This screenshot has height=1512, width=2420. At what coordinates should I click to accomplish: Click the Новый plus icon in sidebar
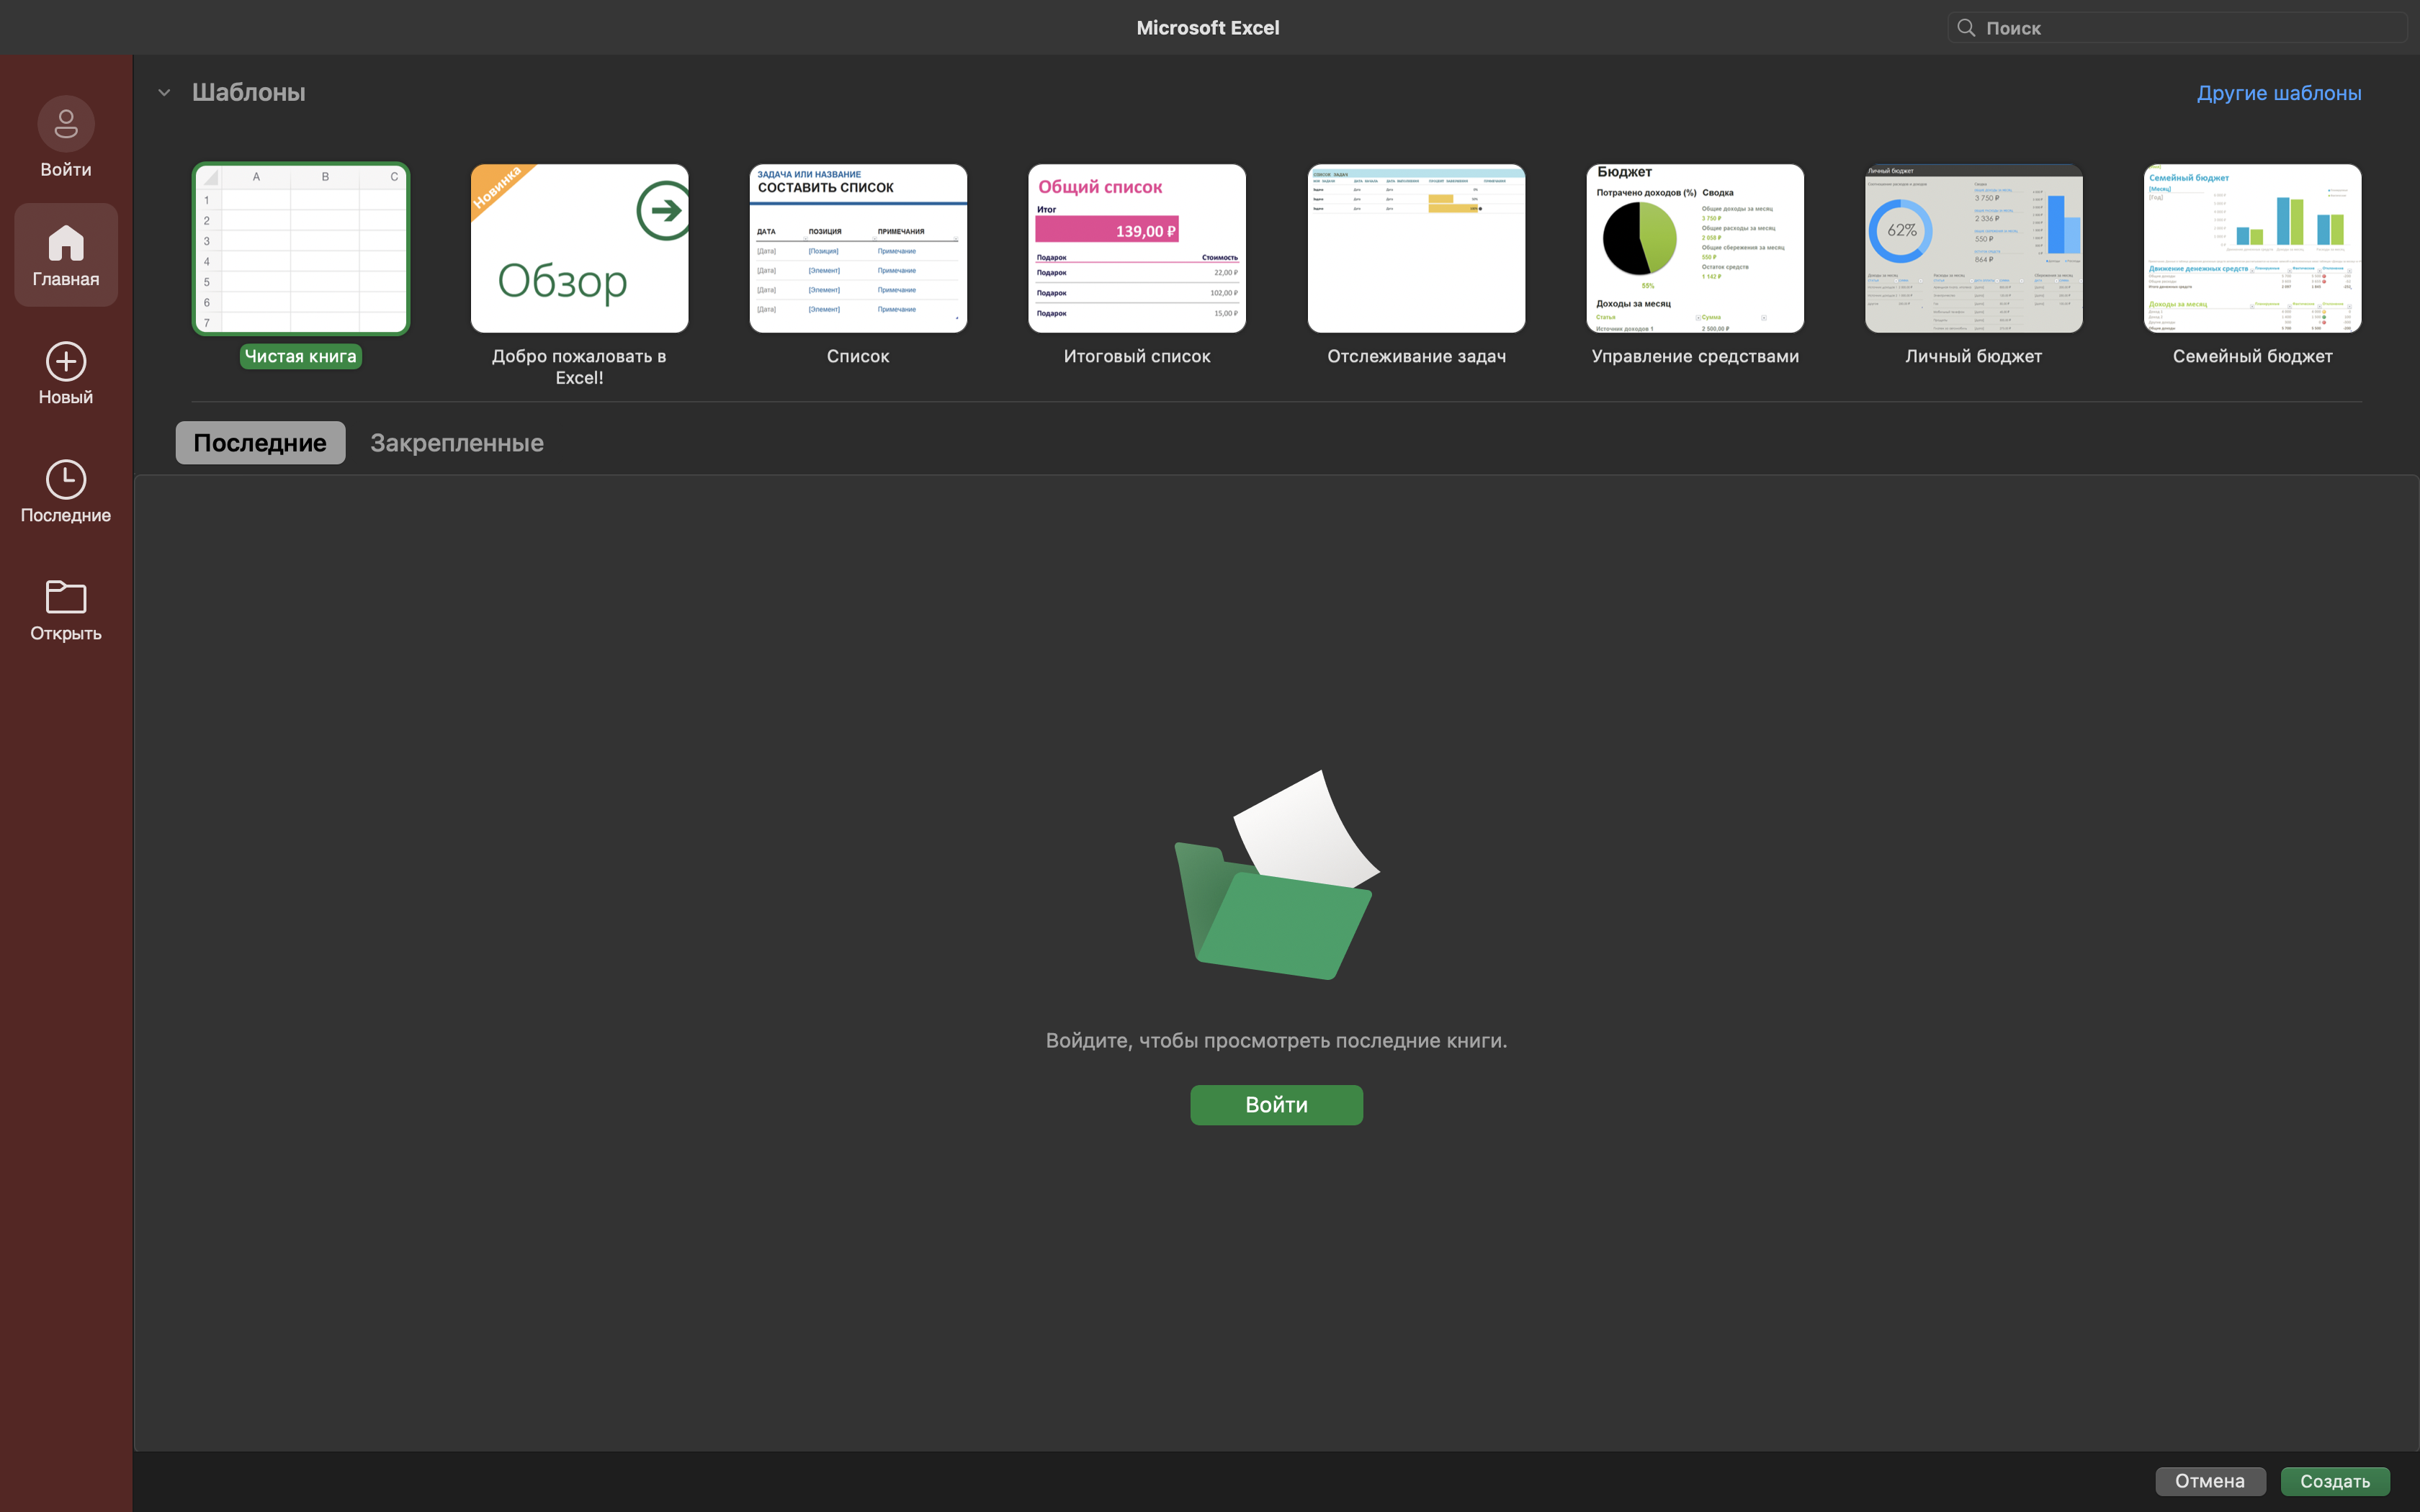(x=66, y=362)
